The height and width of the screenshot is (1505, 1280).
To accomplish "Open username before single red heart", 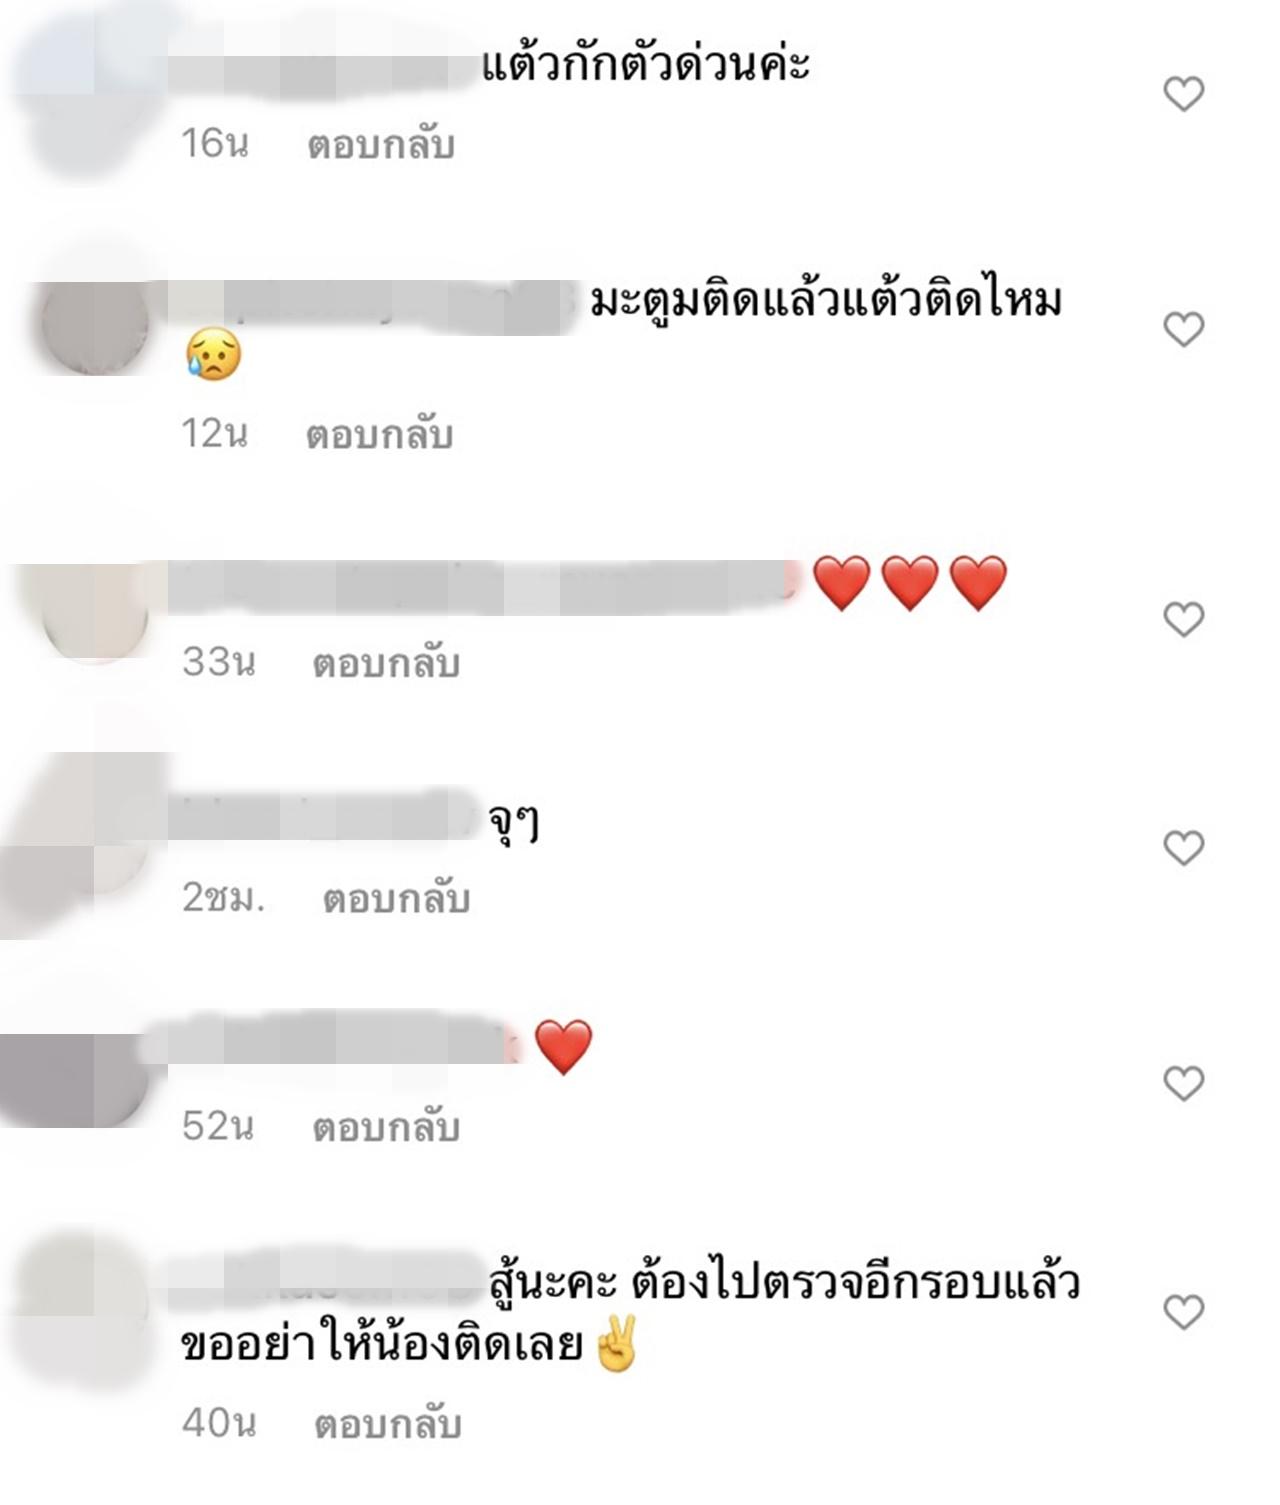I will click(335, 1040).
